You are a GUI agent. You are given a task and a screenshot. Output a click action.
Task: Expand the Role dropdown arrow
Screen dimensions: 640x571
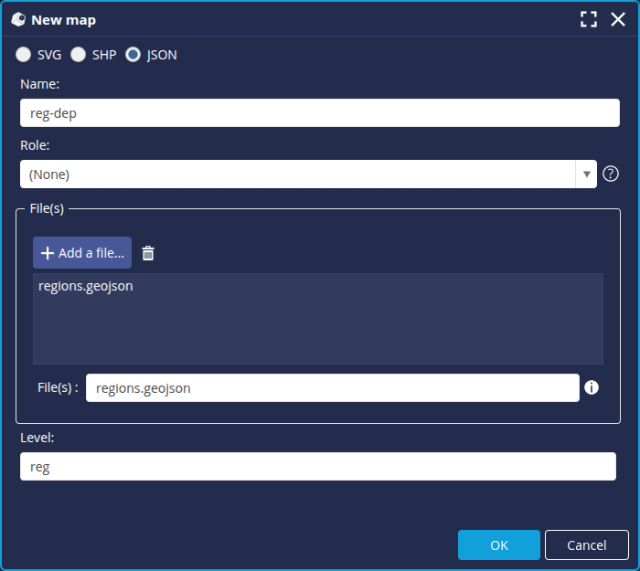586,174
